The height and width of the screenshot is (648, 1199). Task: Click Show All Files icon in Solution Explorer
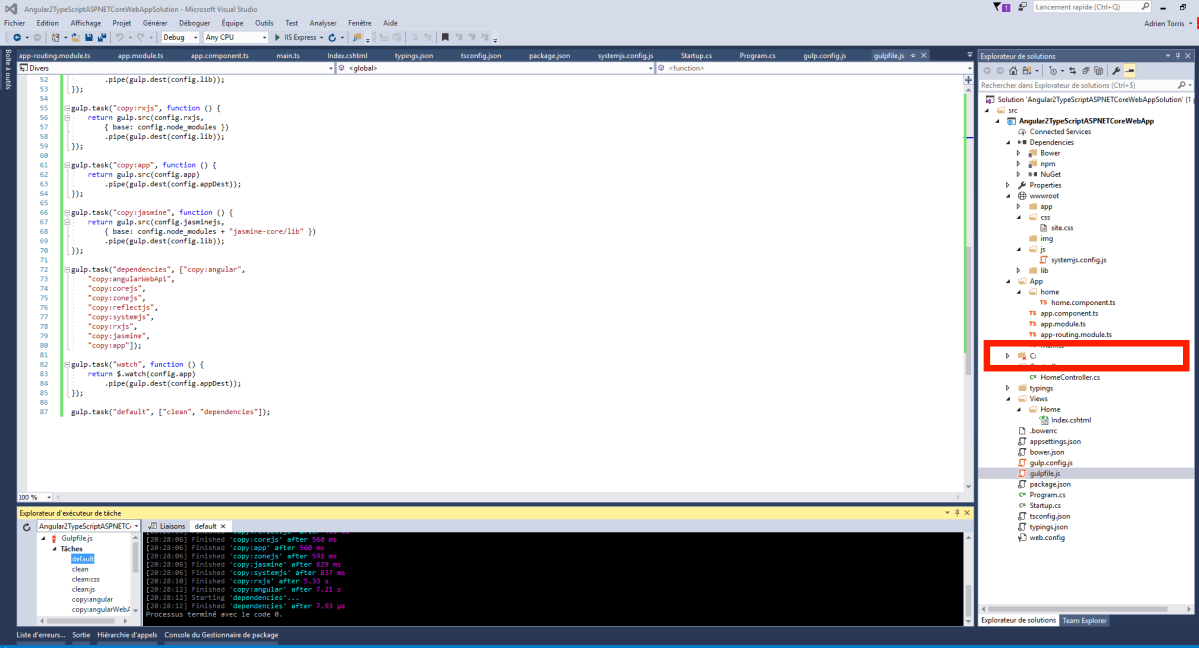1099,71
